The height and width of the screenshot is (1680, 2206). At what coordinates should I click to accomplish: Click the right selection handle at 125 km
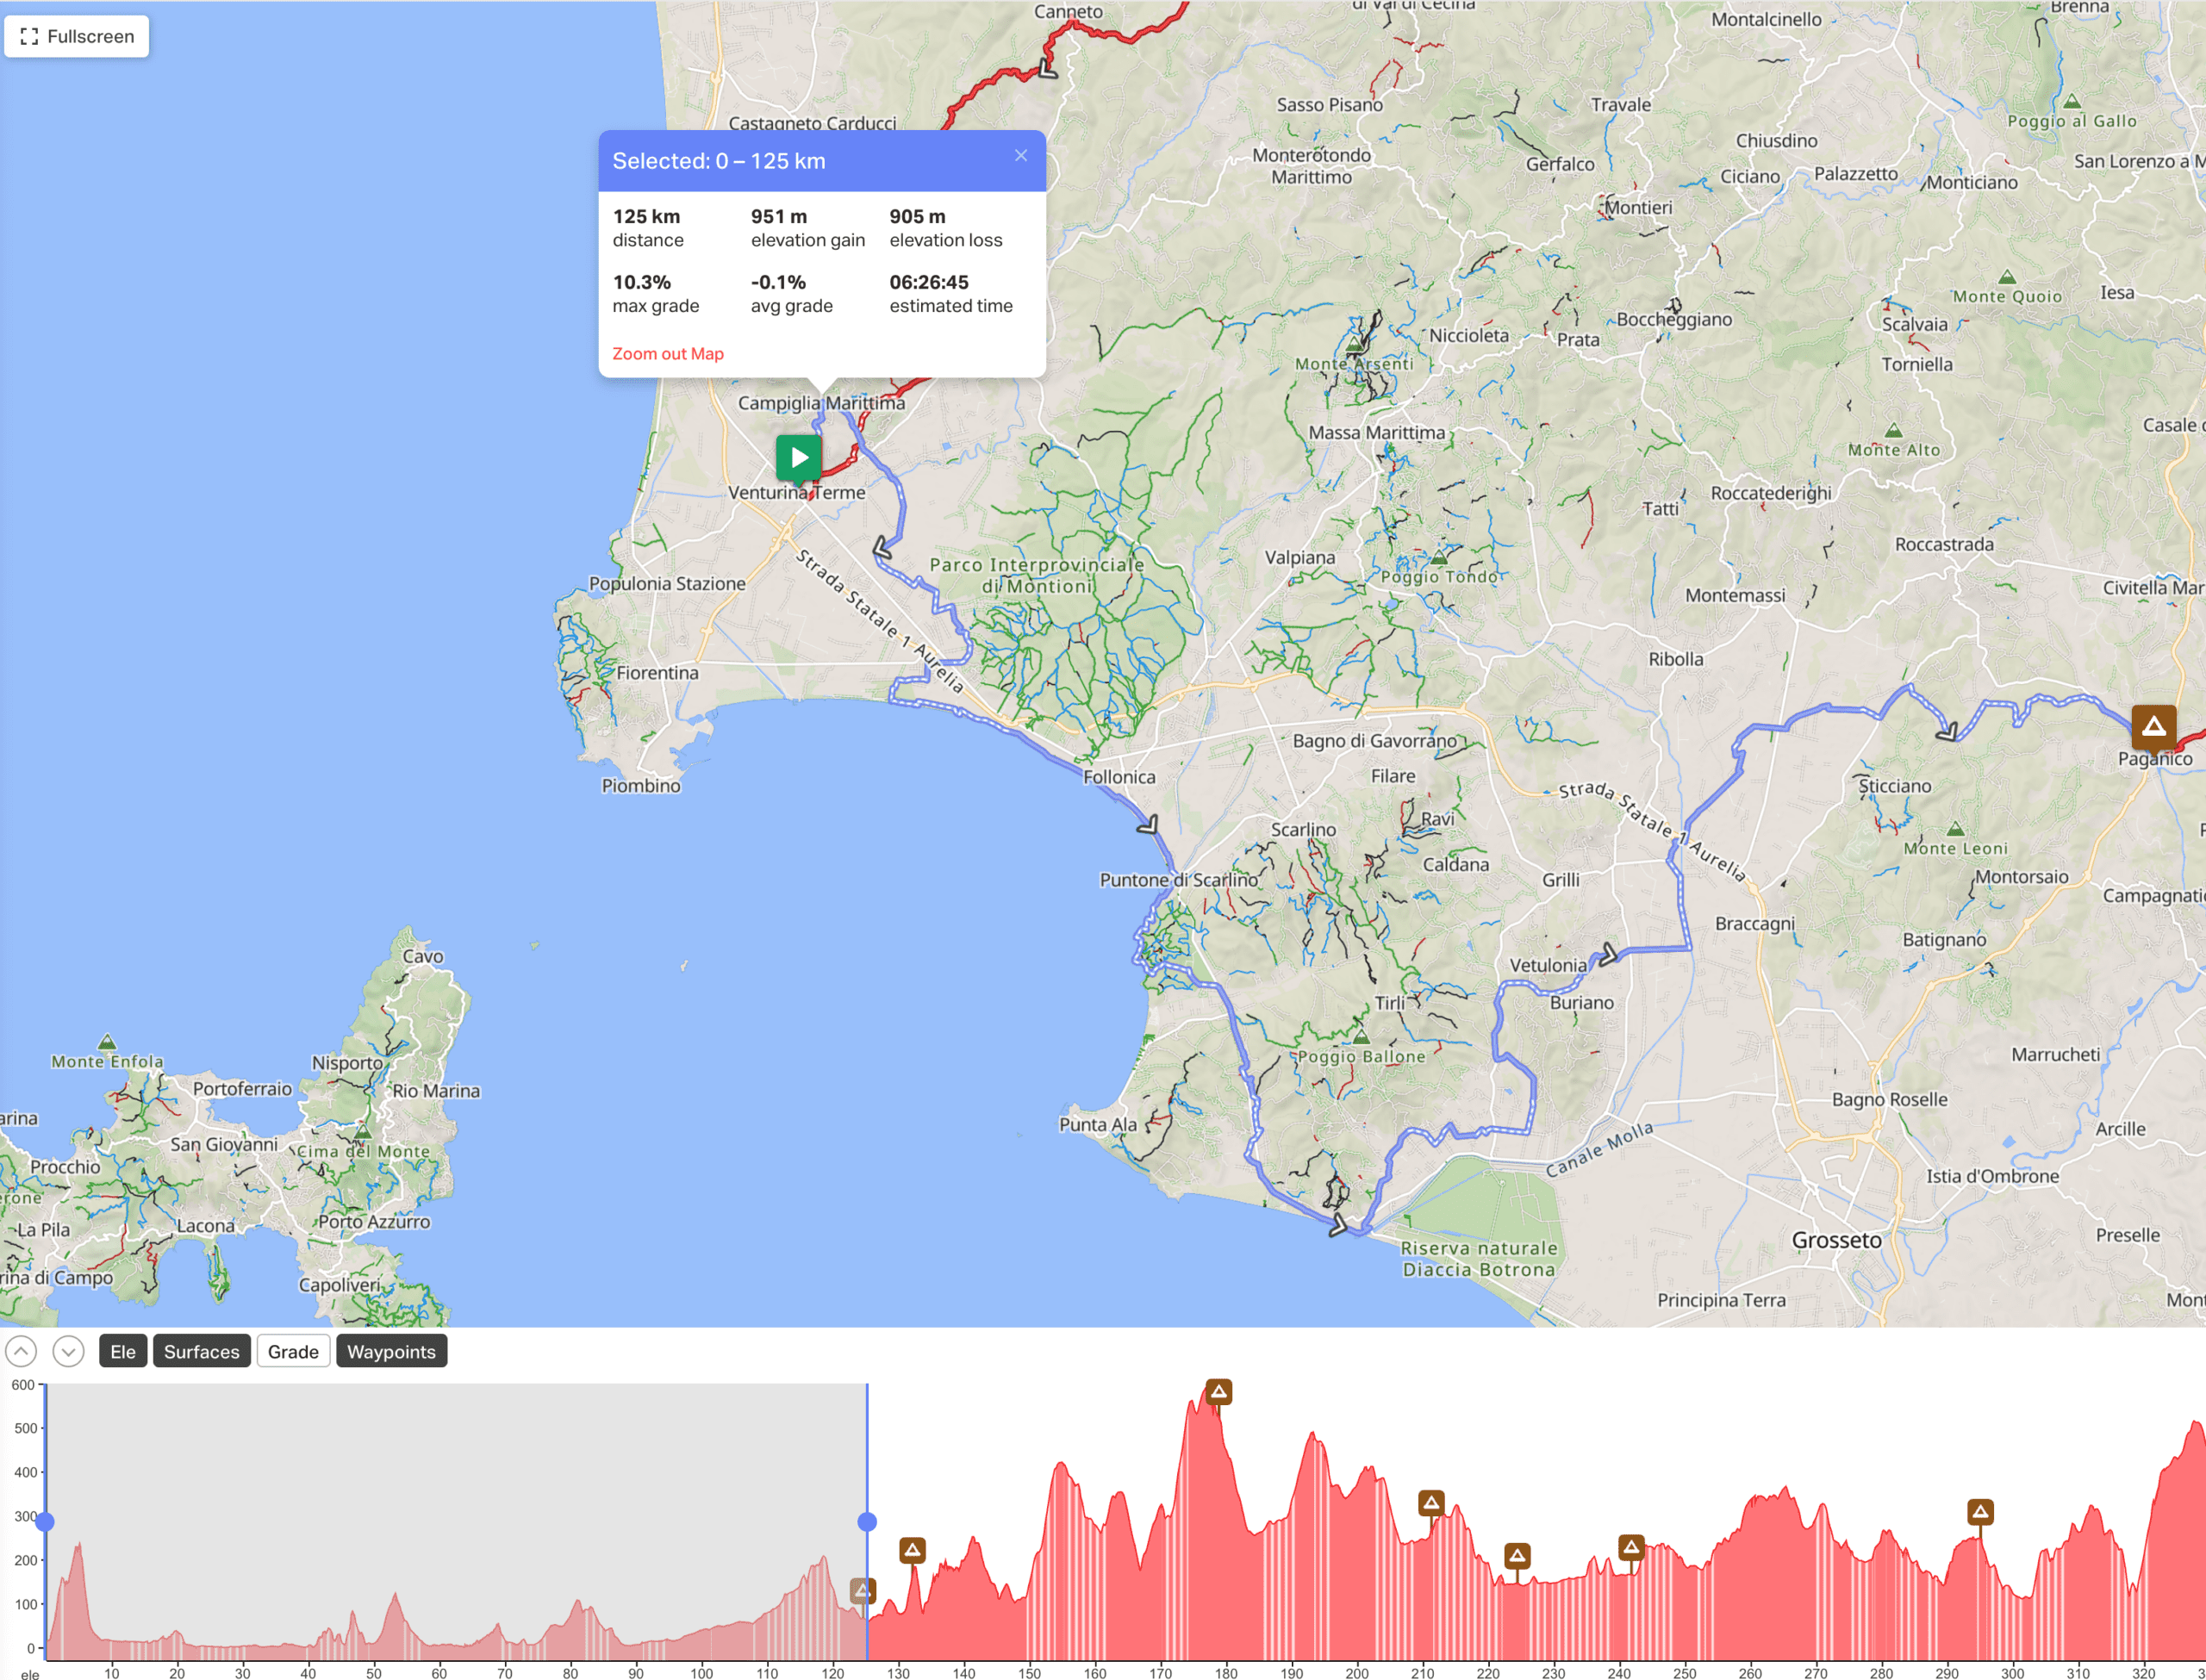point(867,1522)
